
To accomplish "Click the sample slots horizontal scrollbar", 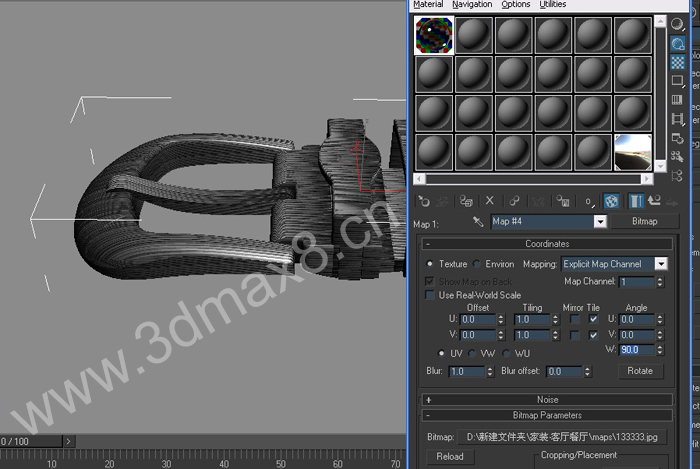I will (x=533, y=179).
